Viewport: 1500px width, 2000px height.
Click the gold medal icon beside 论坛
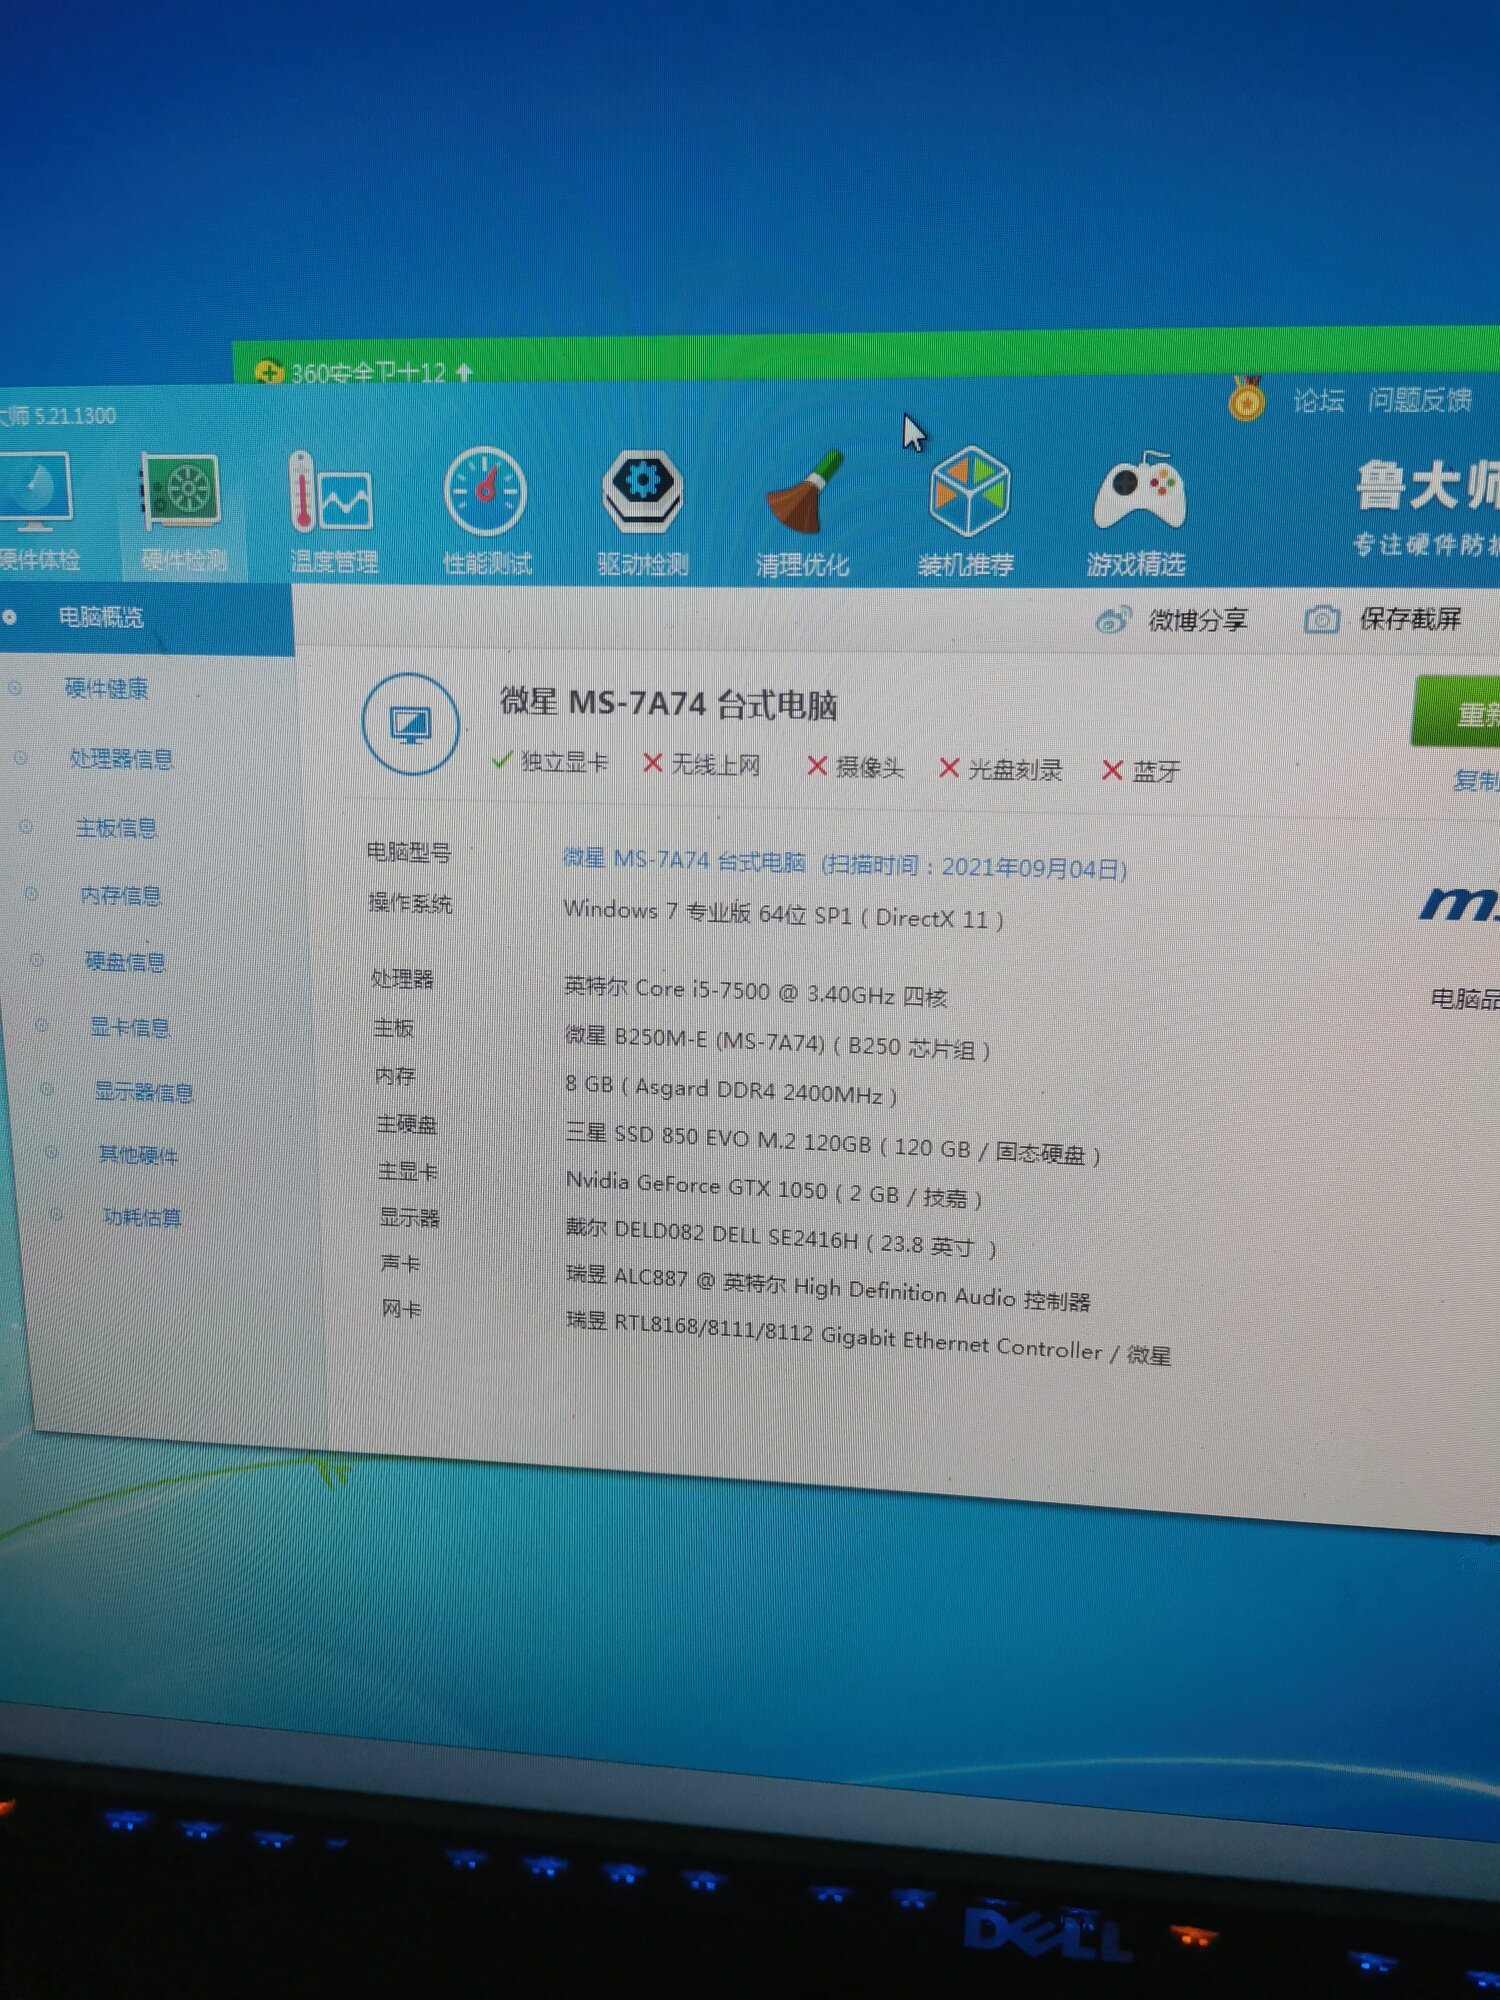(1246, 400)
